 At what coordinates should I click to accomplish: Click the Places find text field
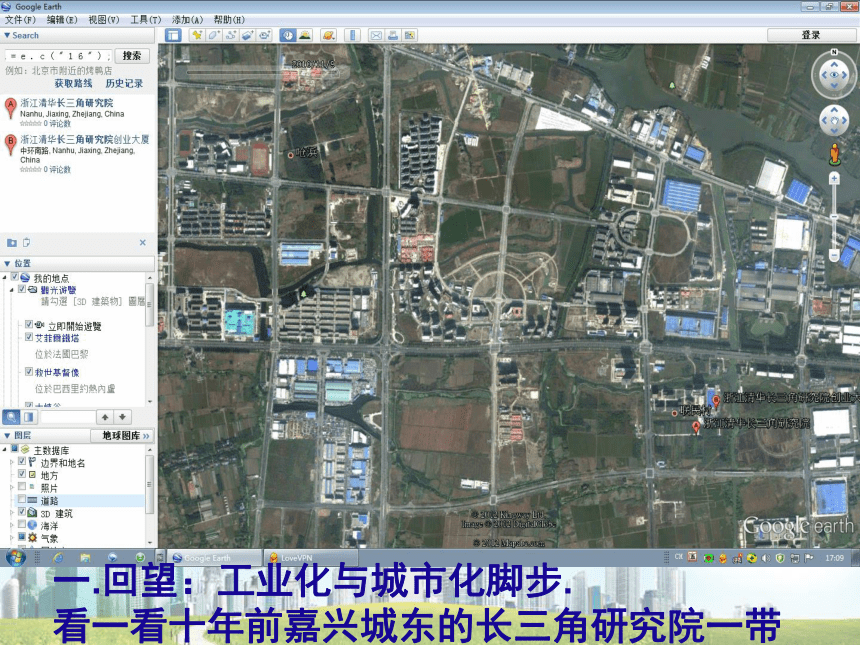(x=67, y=417)
